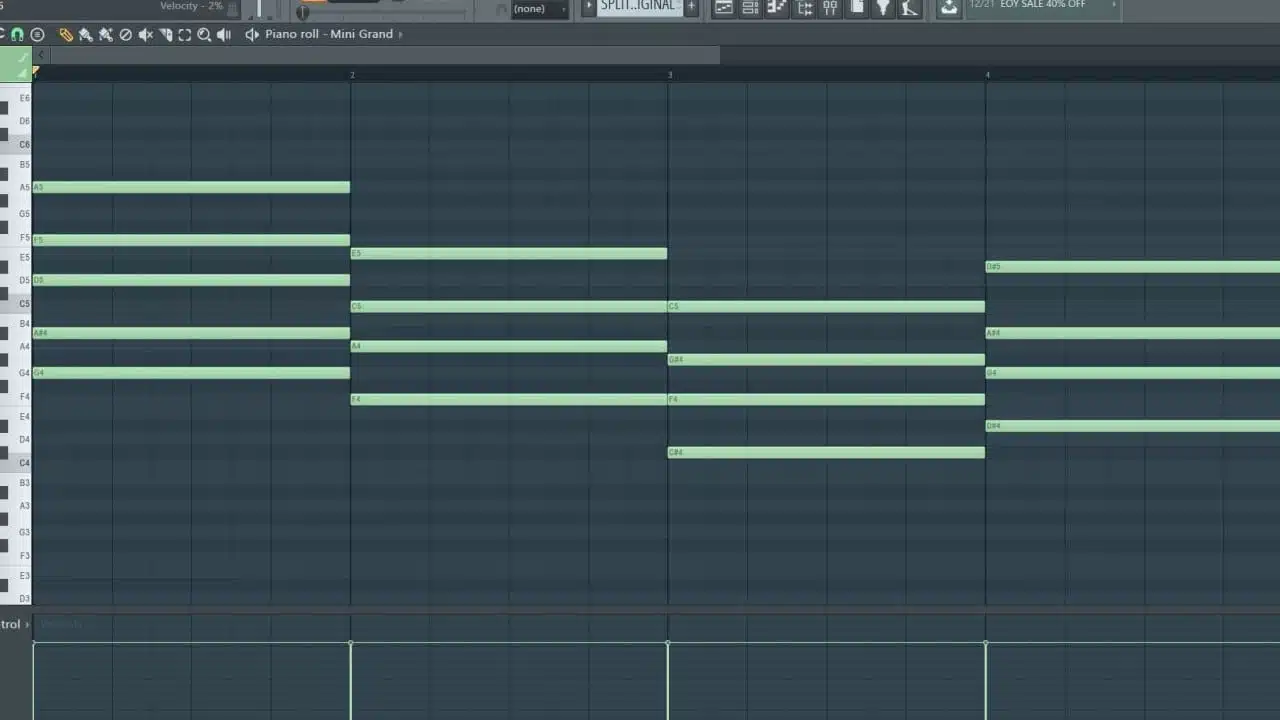
Task: Click the C4 piano key
Action: tap(16, 463)
